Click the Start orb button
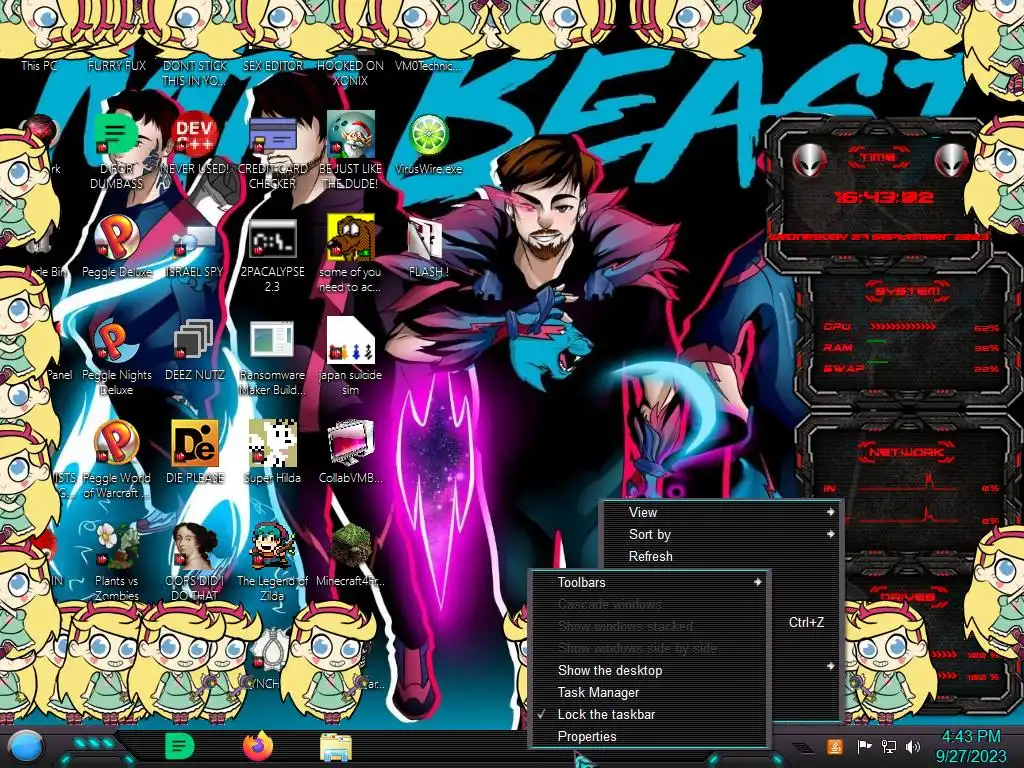The width and height of the screenshot is (1024, 768). click(x=25, y=748)
